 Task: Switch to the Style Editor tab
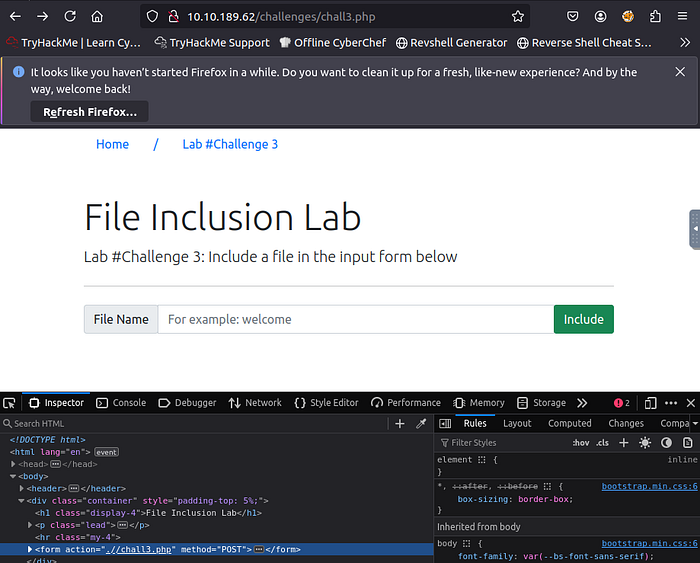click(326, 403)
